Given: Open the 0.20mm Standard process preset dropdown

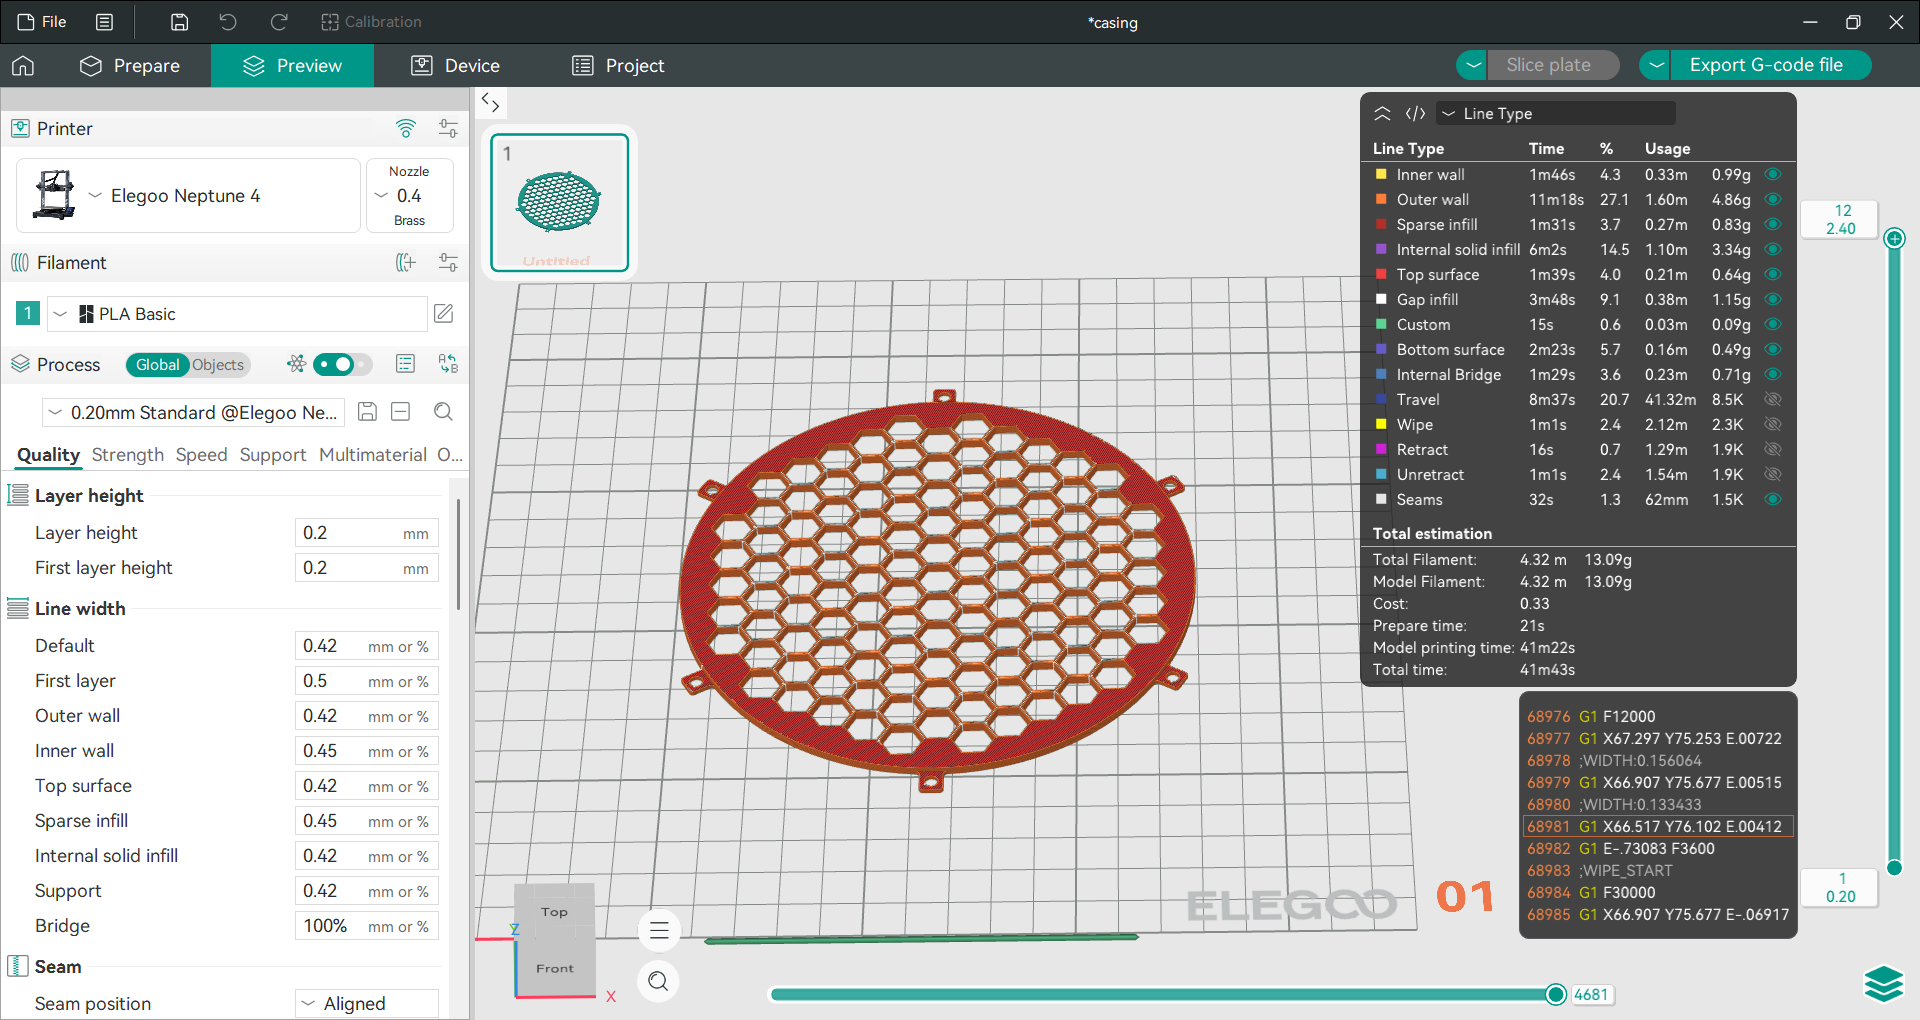Looking at the screenshot, I should pos(194,412).
